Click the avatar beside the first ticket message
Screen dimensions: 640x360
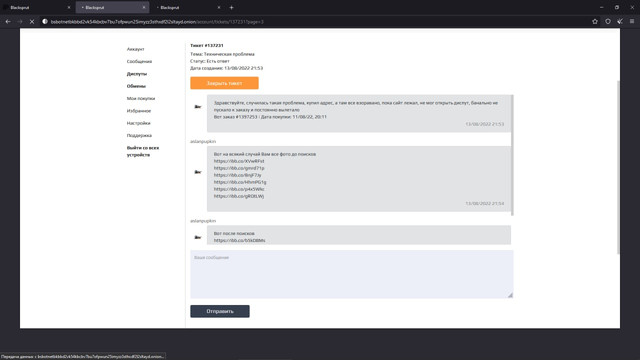point(198,107)
